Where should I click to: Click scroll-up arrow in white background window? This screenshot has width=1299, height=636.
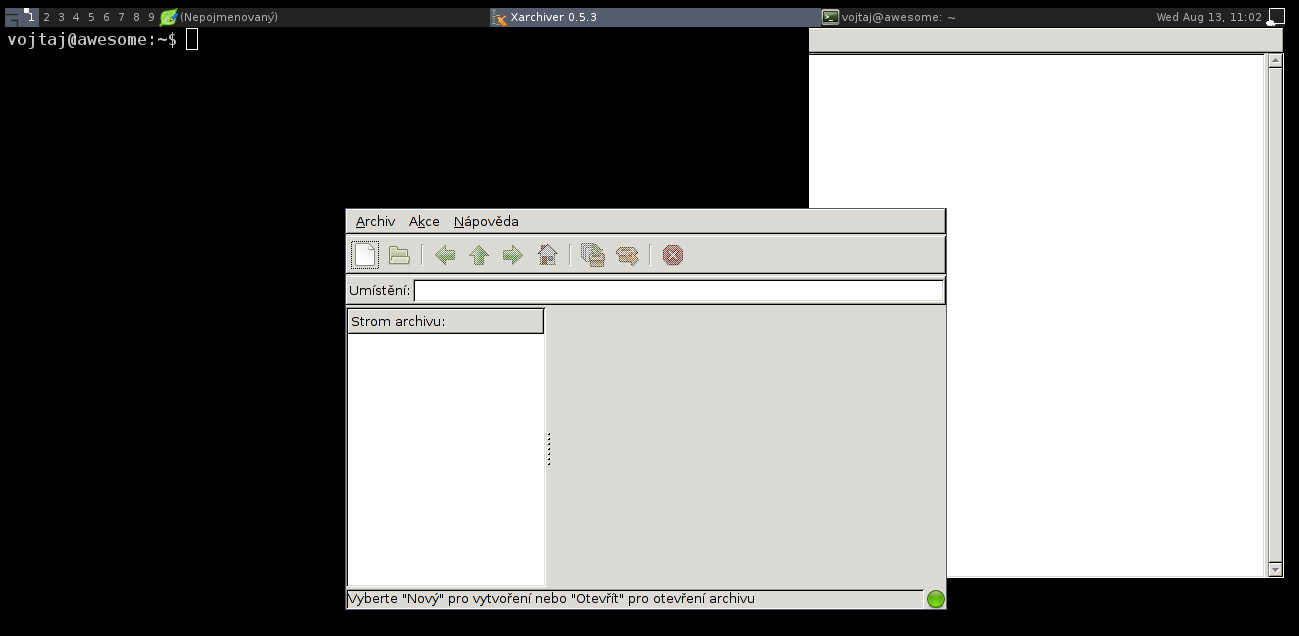(1275, 61)
